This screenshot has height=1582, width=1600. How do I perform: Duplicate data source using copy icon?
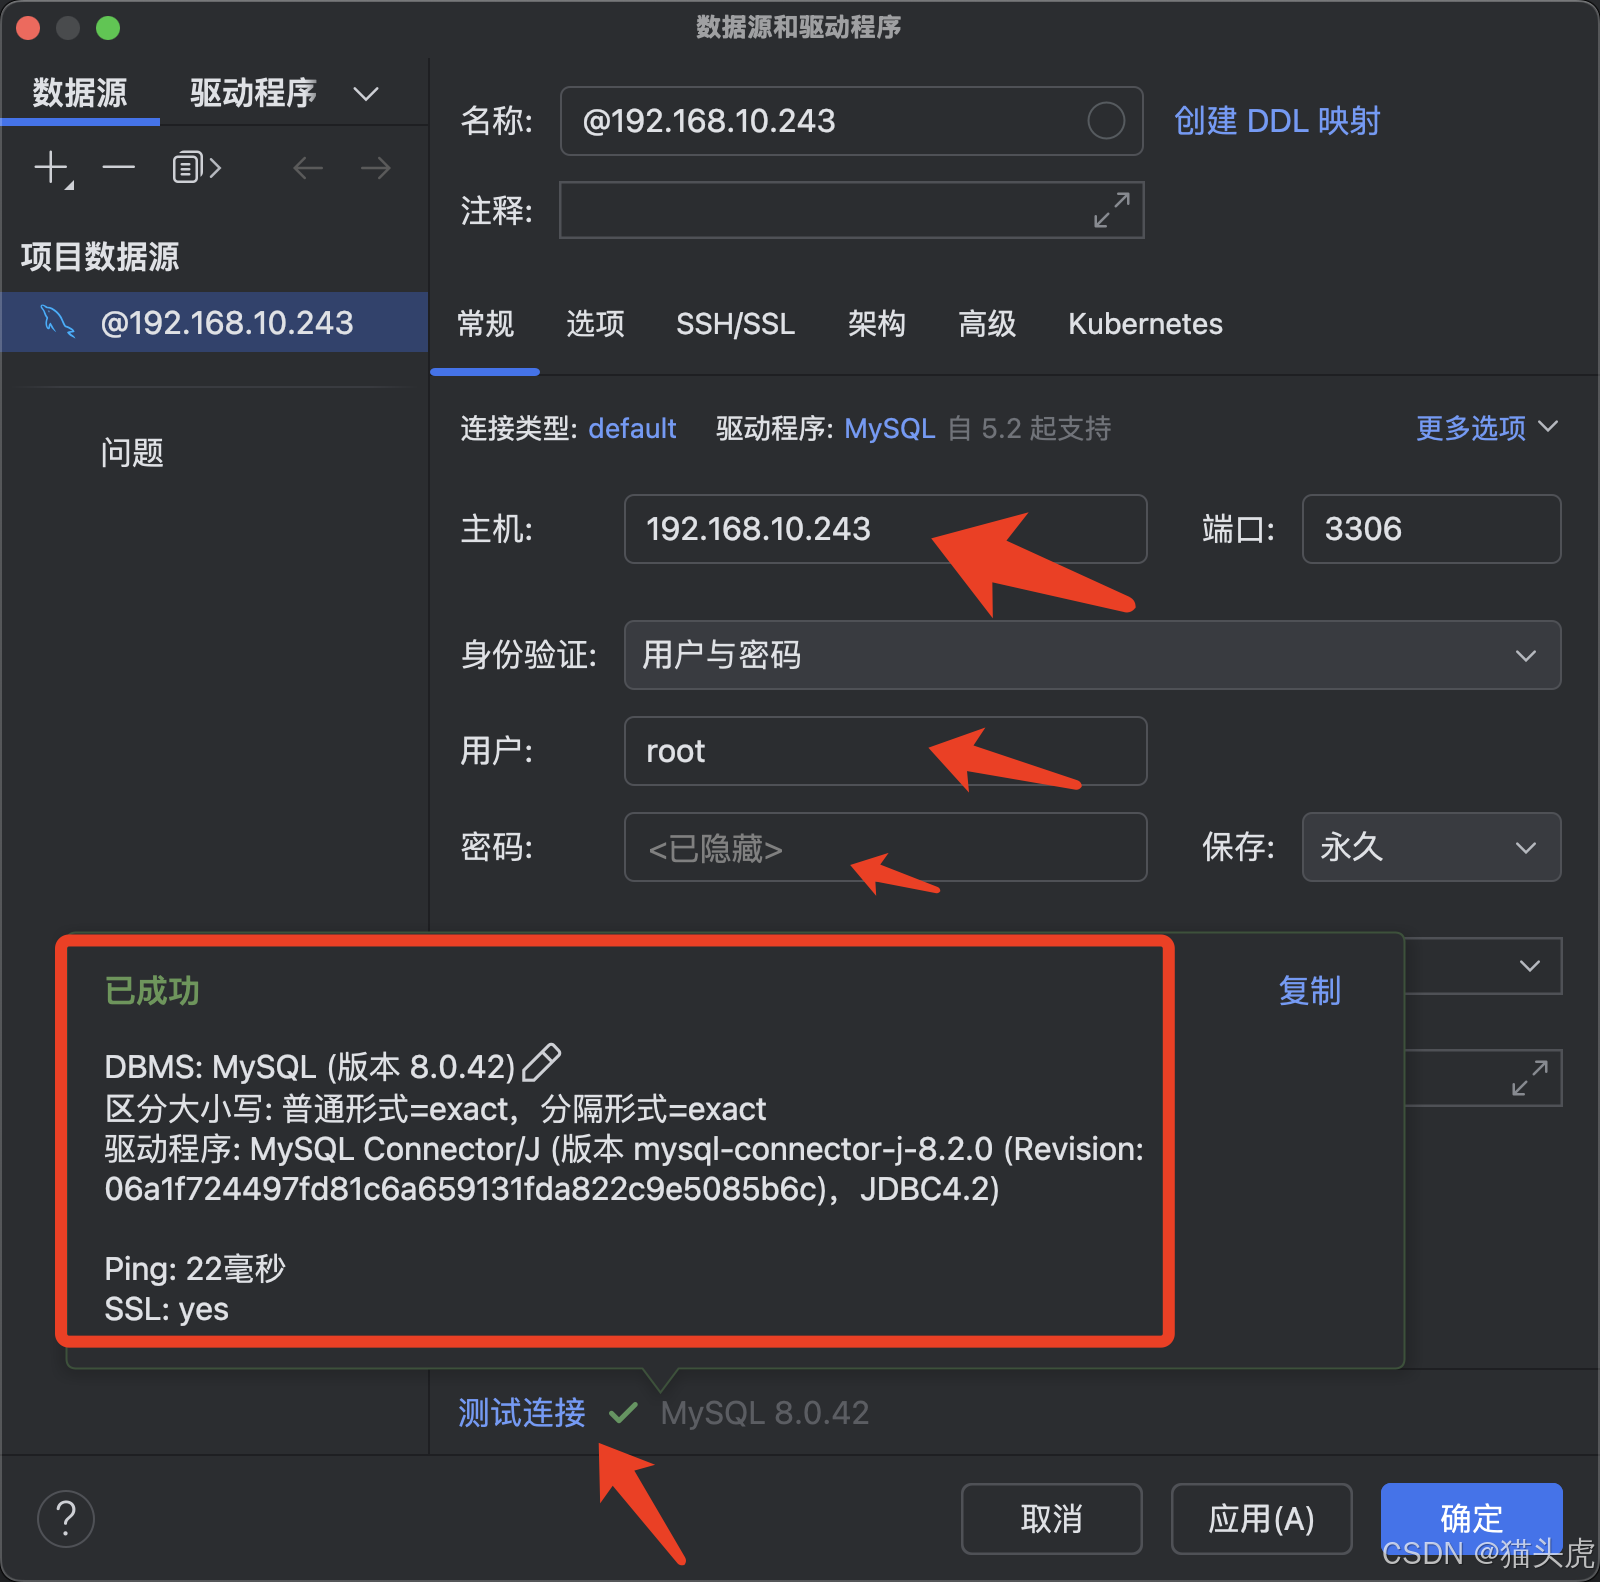point(196,167)
